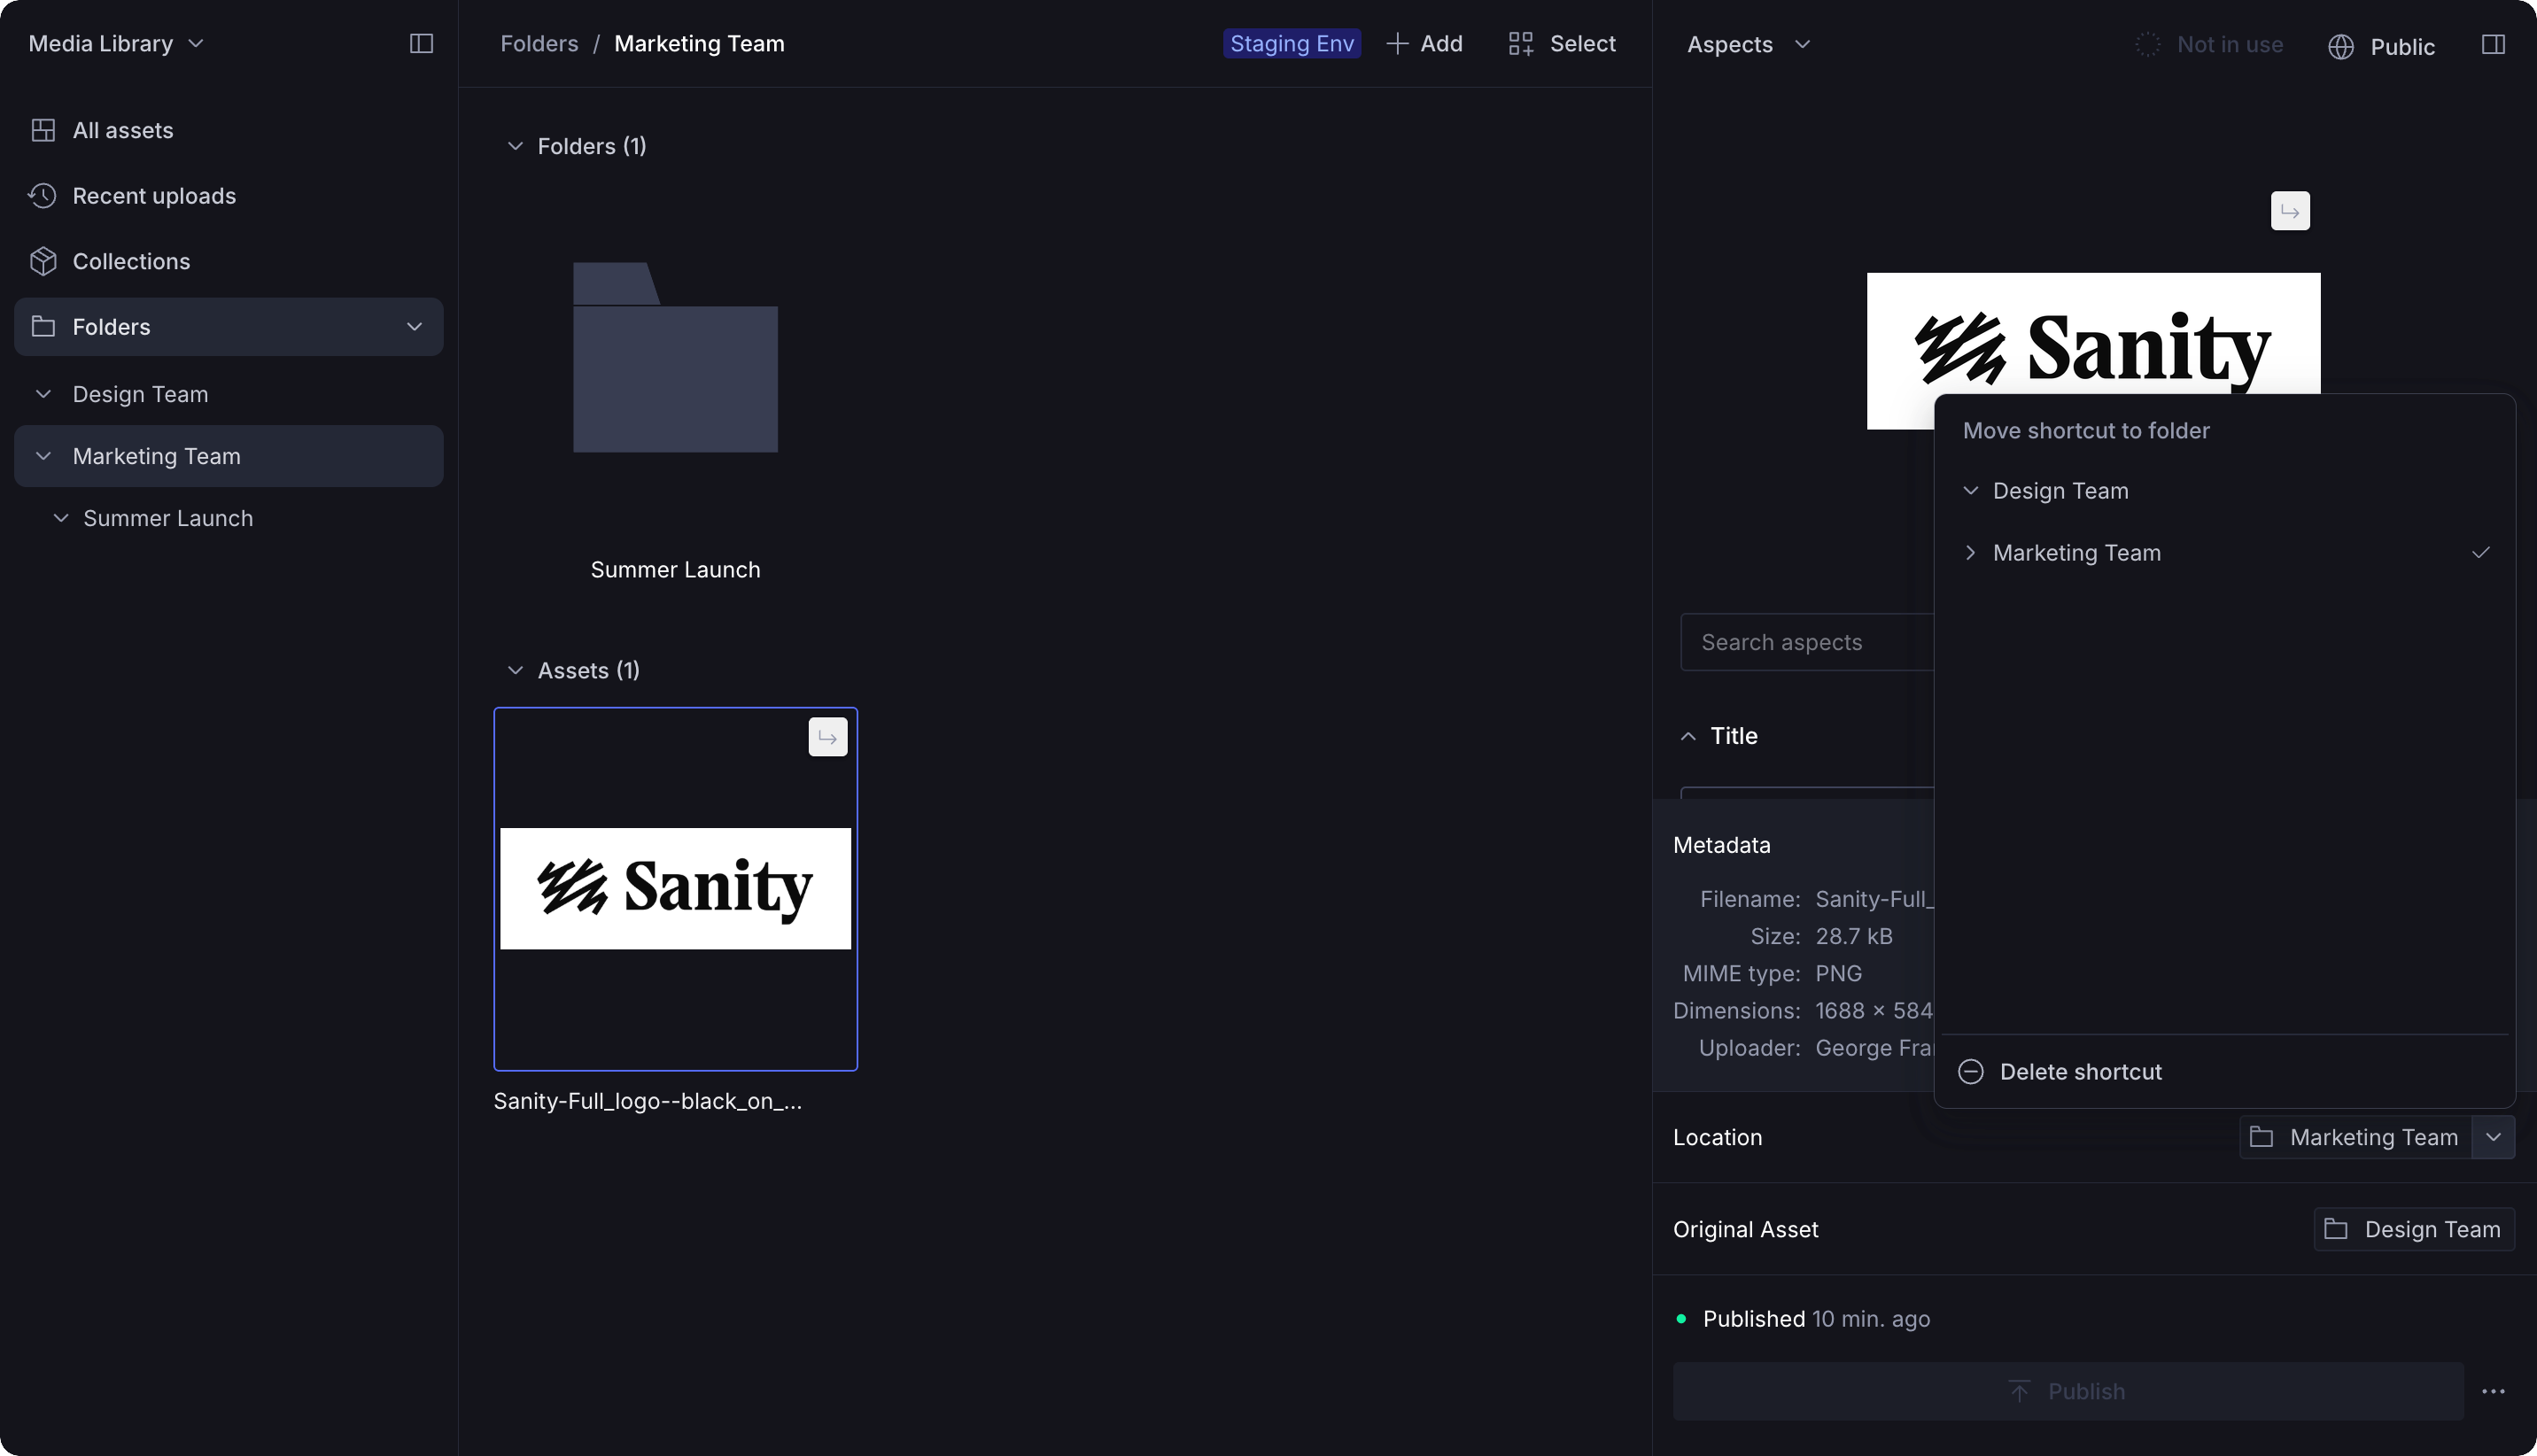Click the minus-circle Delete shortcut icon

click(x=1971, y=1072)
